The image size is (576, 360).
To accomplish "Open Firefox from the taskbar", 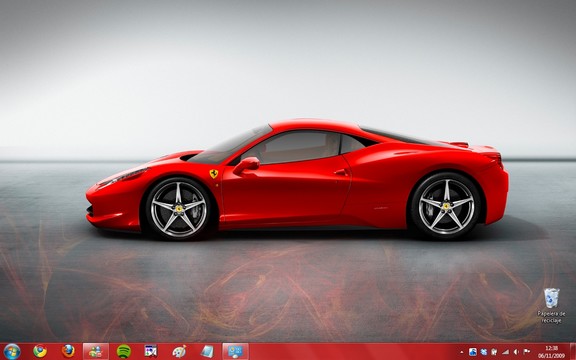I will (68, 351).
